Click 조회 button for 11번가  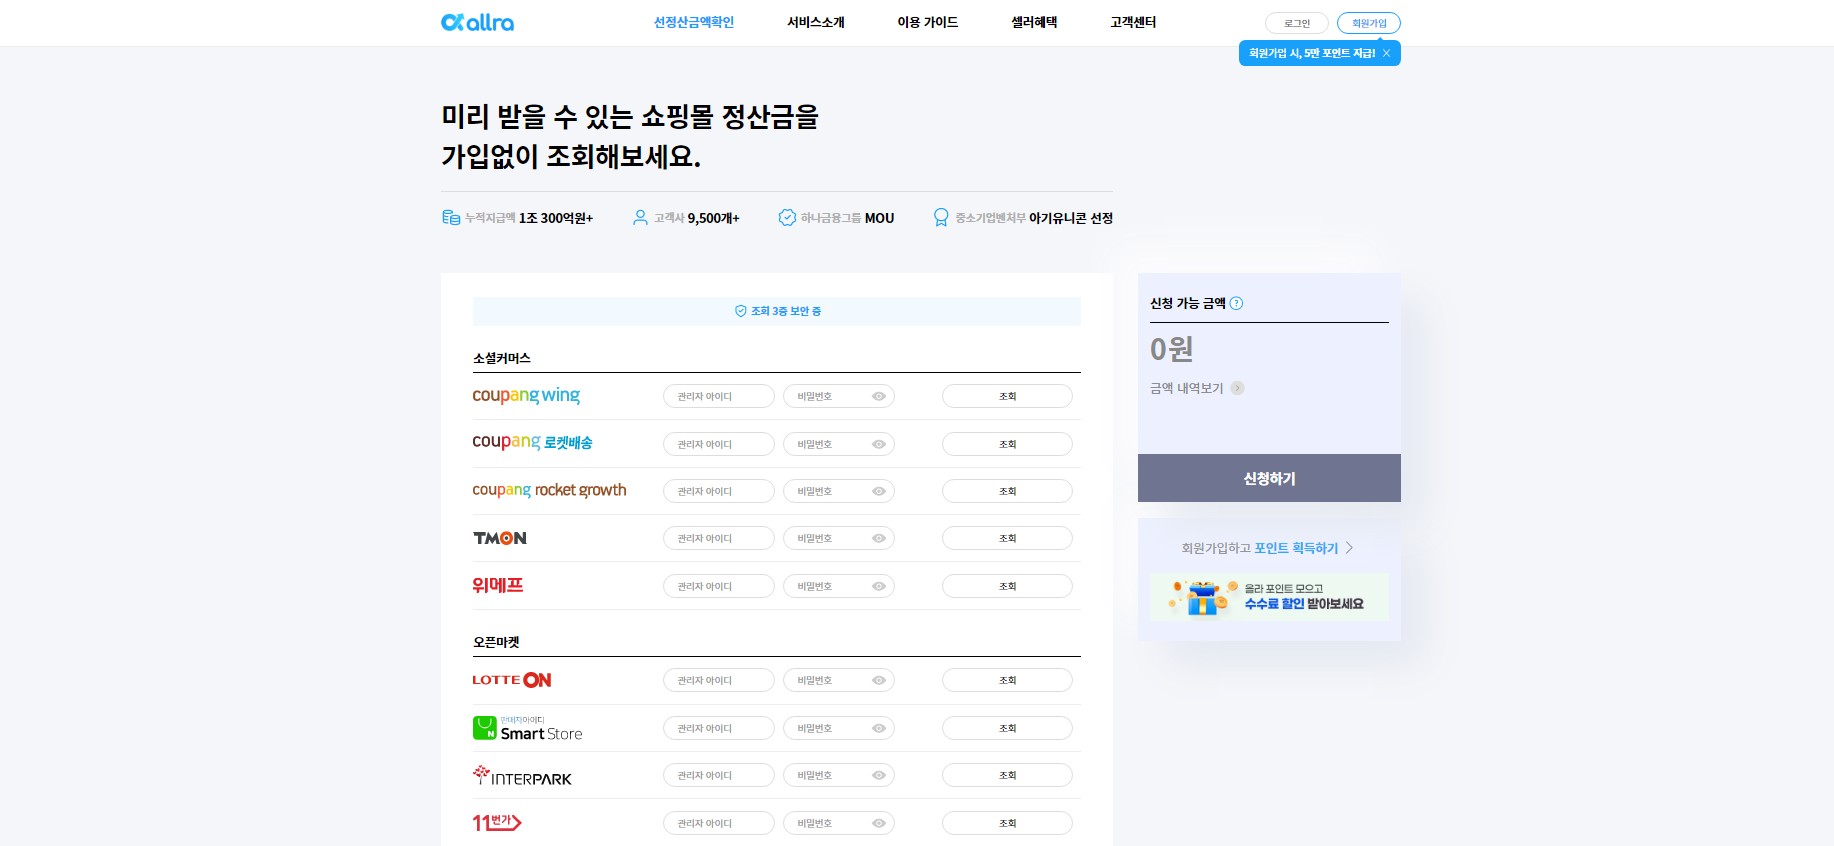click(1007, 823)
